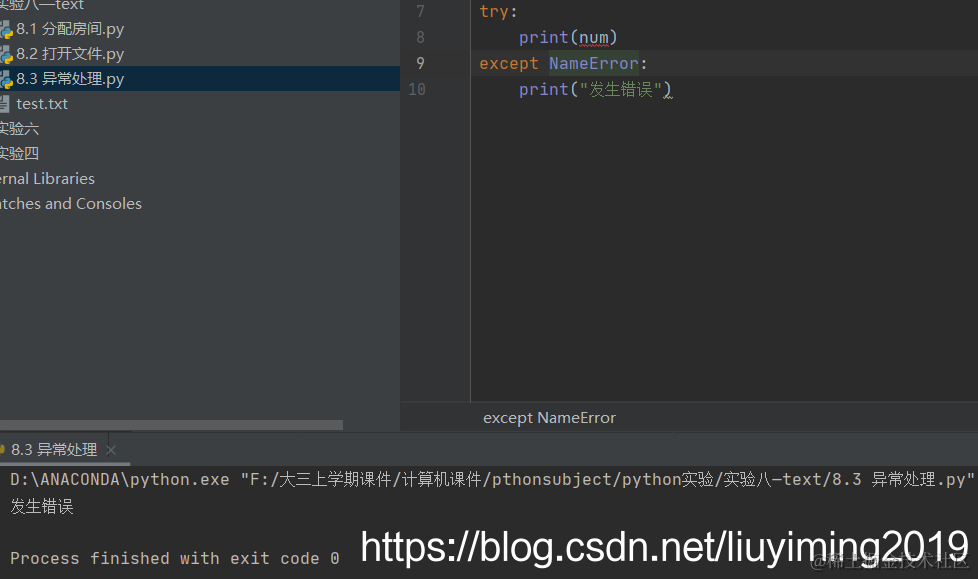Open the file 8.1 分配房间.py
This screenshot has width=978, height=579.
(70, 29)
